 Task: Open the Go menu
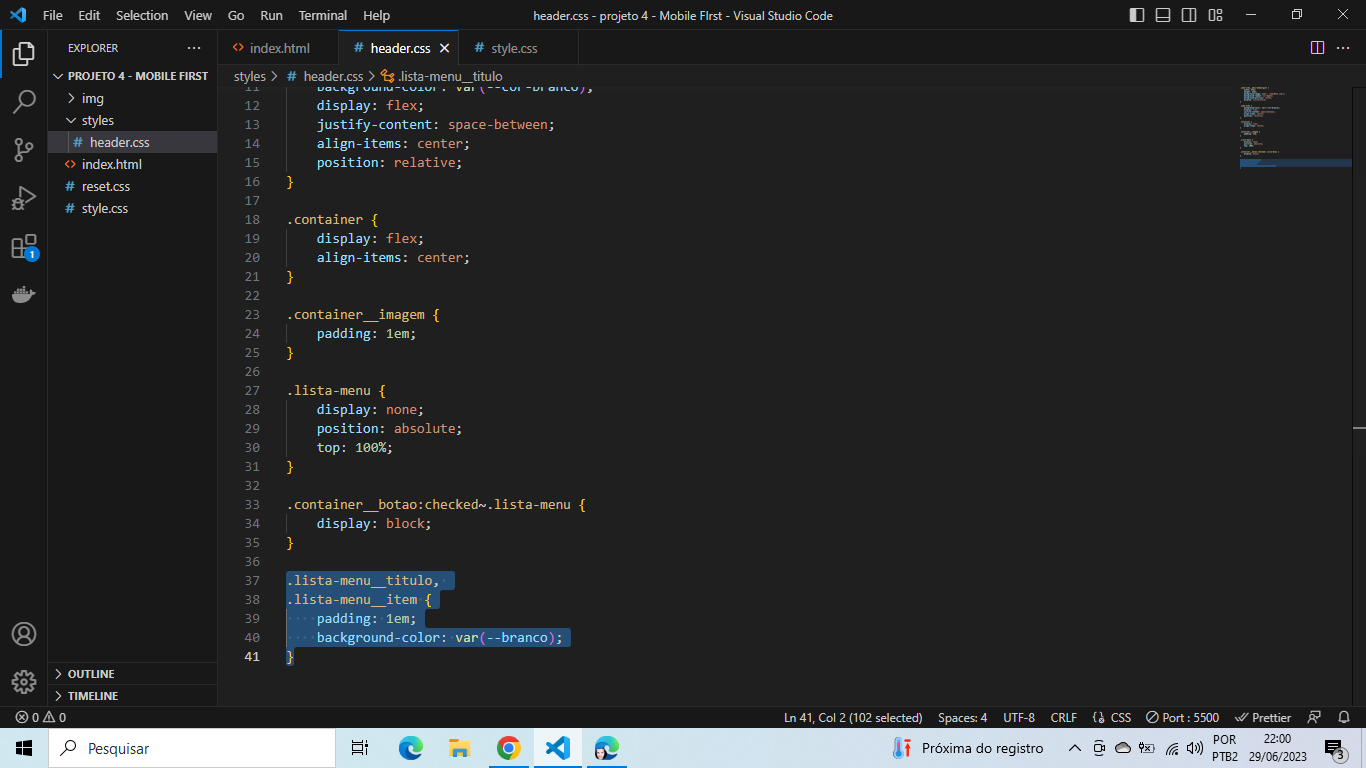coord(236,15)
